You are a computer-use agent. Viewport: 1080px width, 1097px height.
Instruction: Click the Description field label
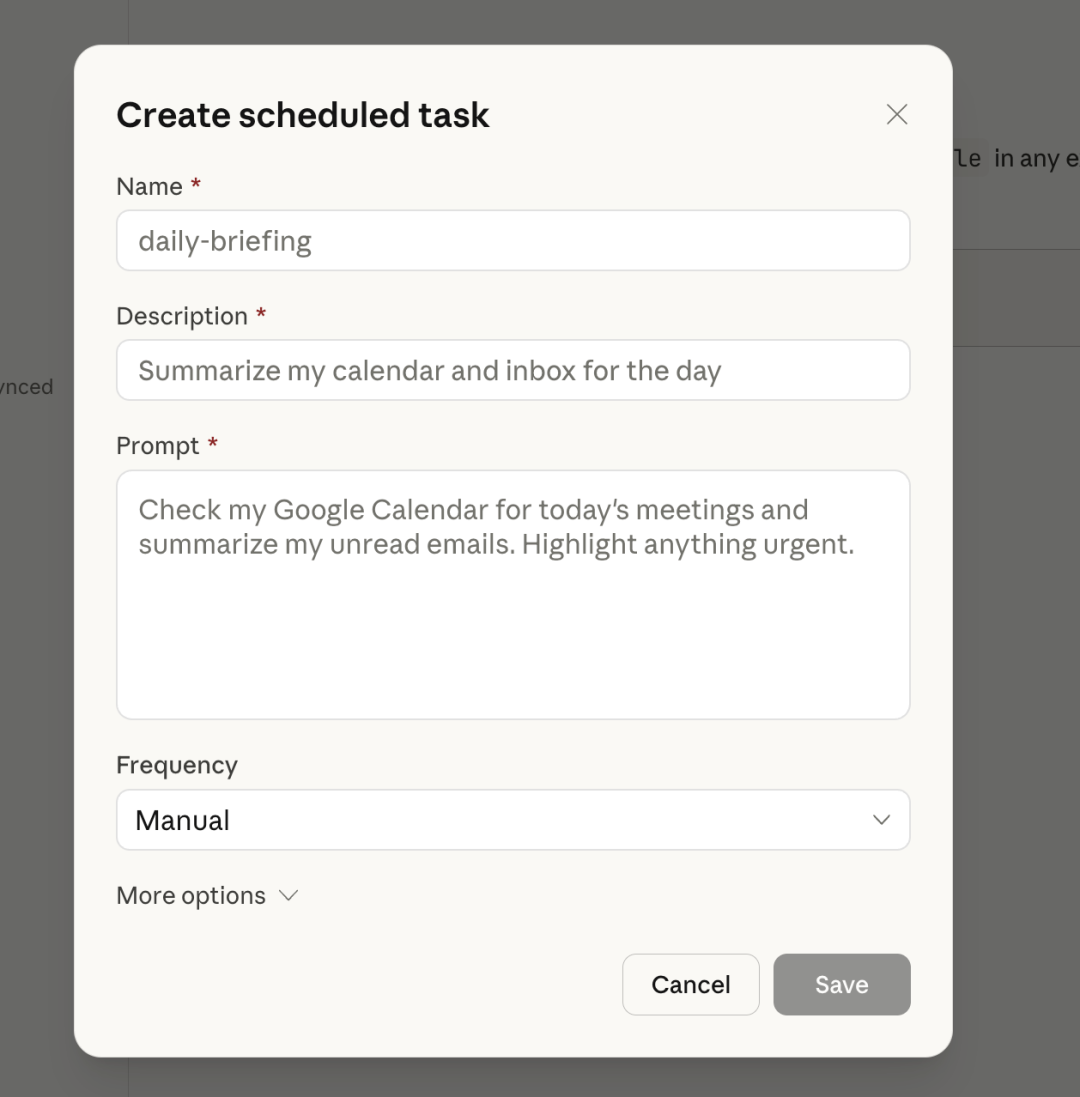click(x=181, y=316)
